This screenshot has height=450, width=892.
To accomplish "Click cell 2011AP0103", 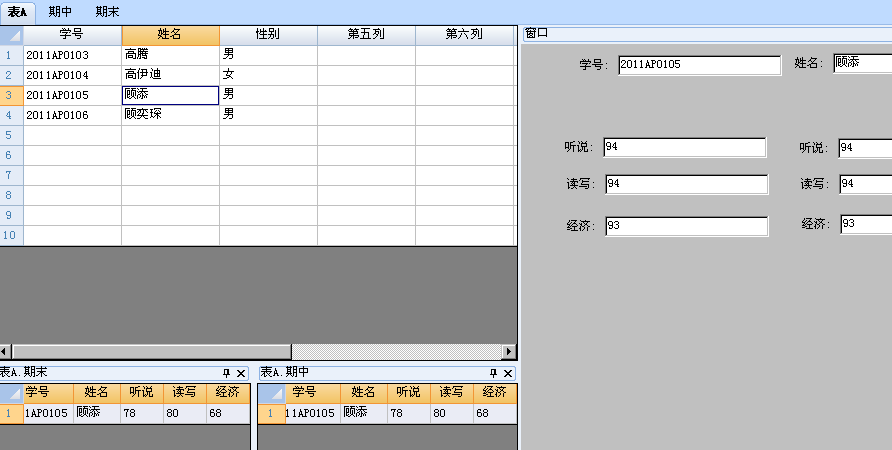I will [72, 56].
